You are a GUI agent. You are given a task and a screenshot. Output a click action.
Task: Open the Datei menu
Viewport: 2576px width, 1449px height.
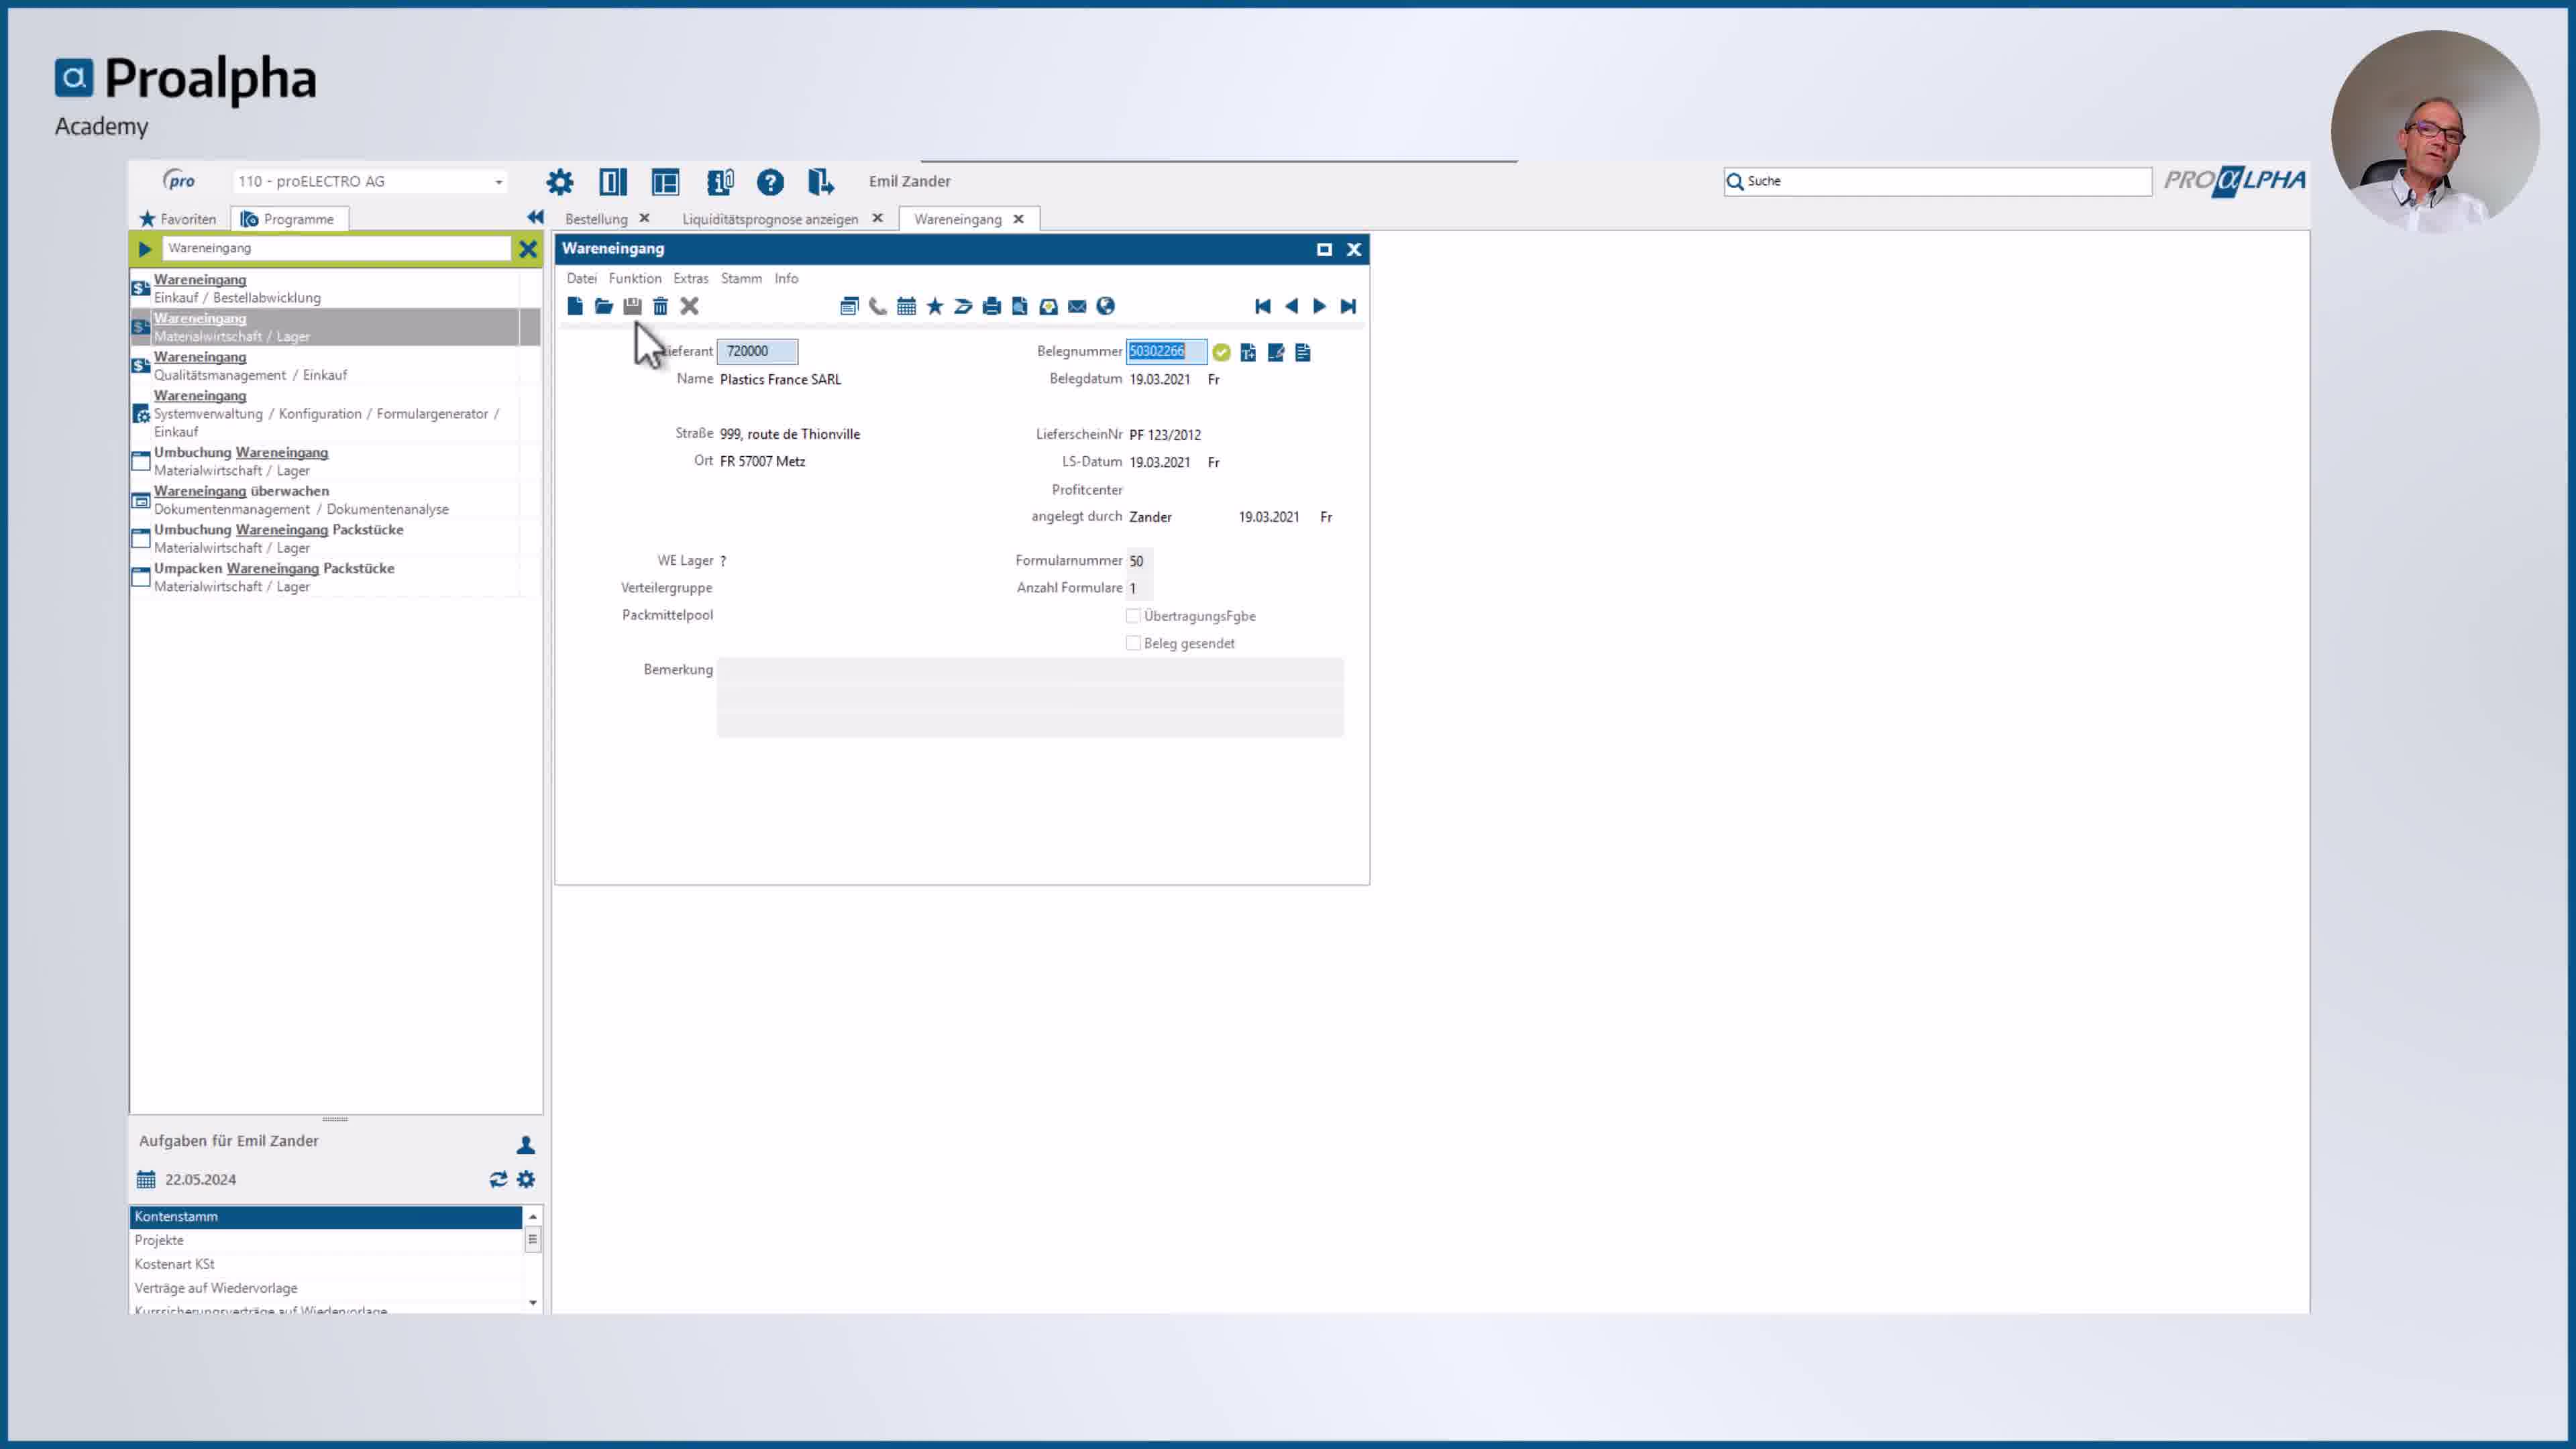[x=581, y=278]
